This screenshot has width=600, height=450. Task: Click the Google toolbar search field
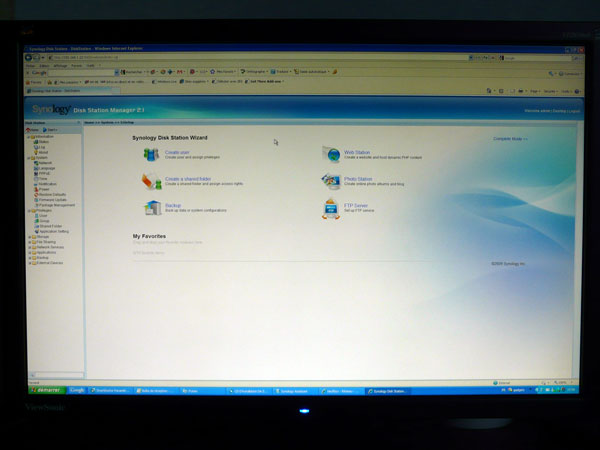coord(80,72)
